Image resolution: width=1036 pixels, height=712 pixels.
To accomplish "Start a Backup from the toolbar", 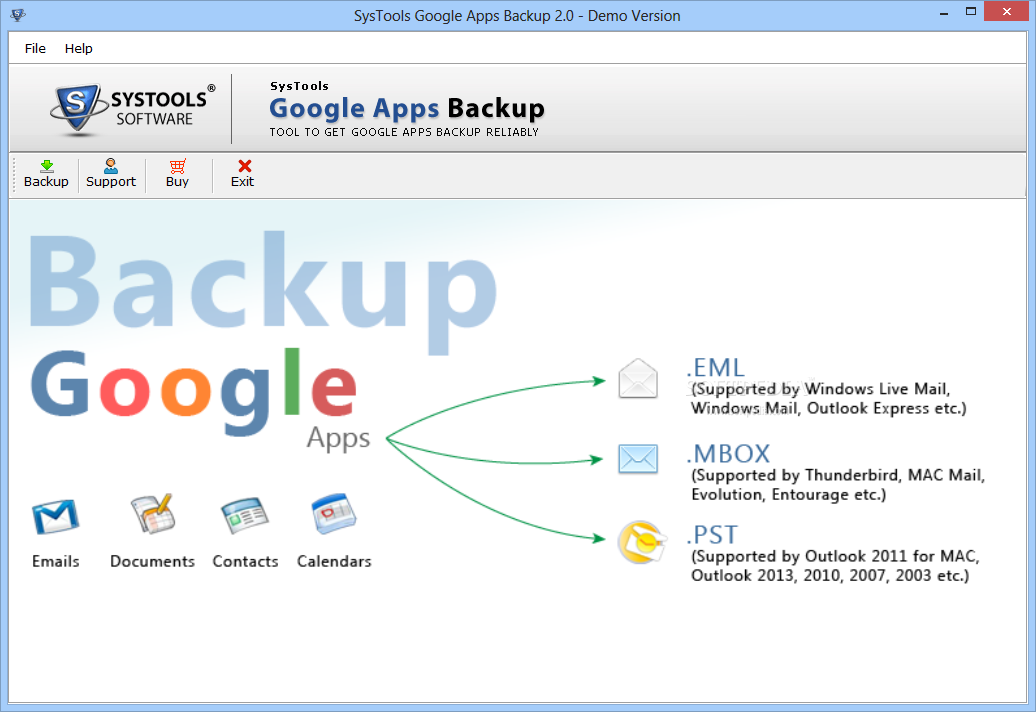I will point(46,174).
